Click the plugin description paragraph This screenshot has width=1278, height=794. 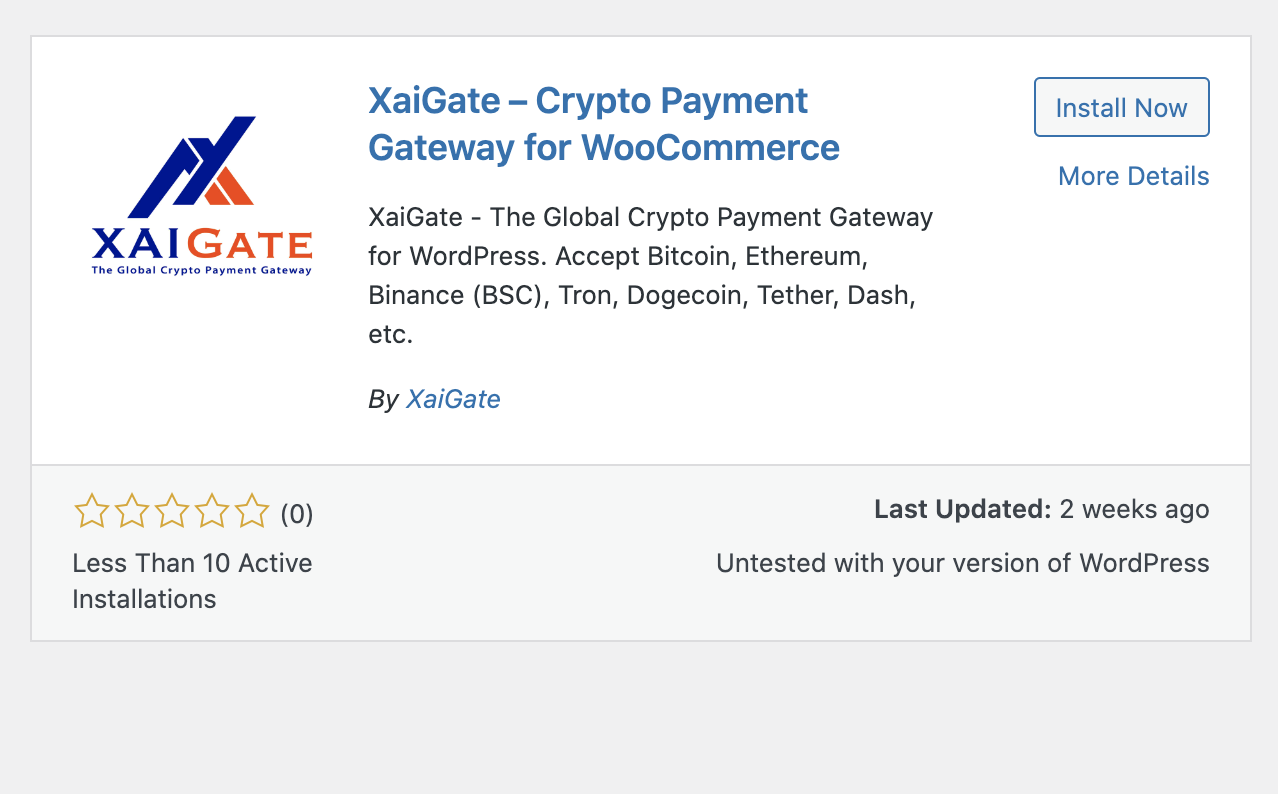coord(649,275)
